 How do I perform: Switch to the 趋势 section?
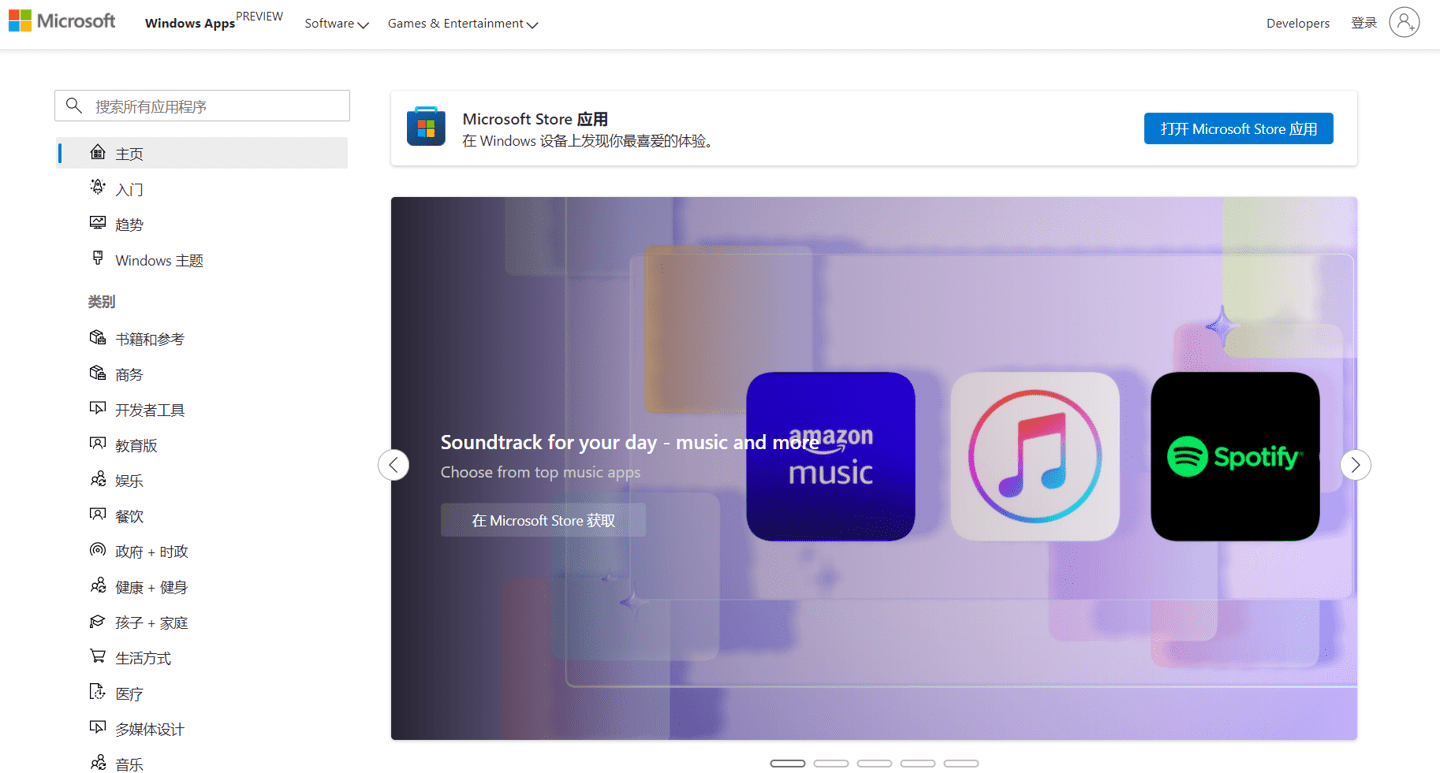(x=127, y=223)
